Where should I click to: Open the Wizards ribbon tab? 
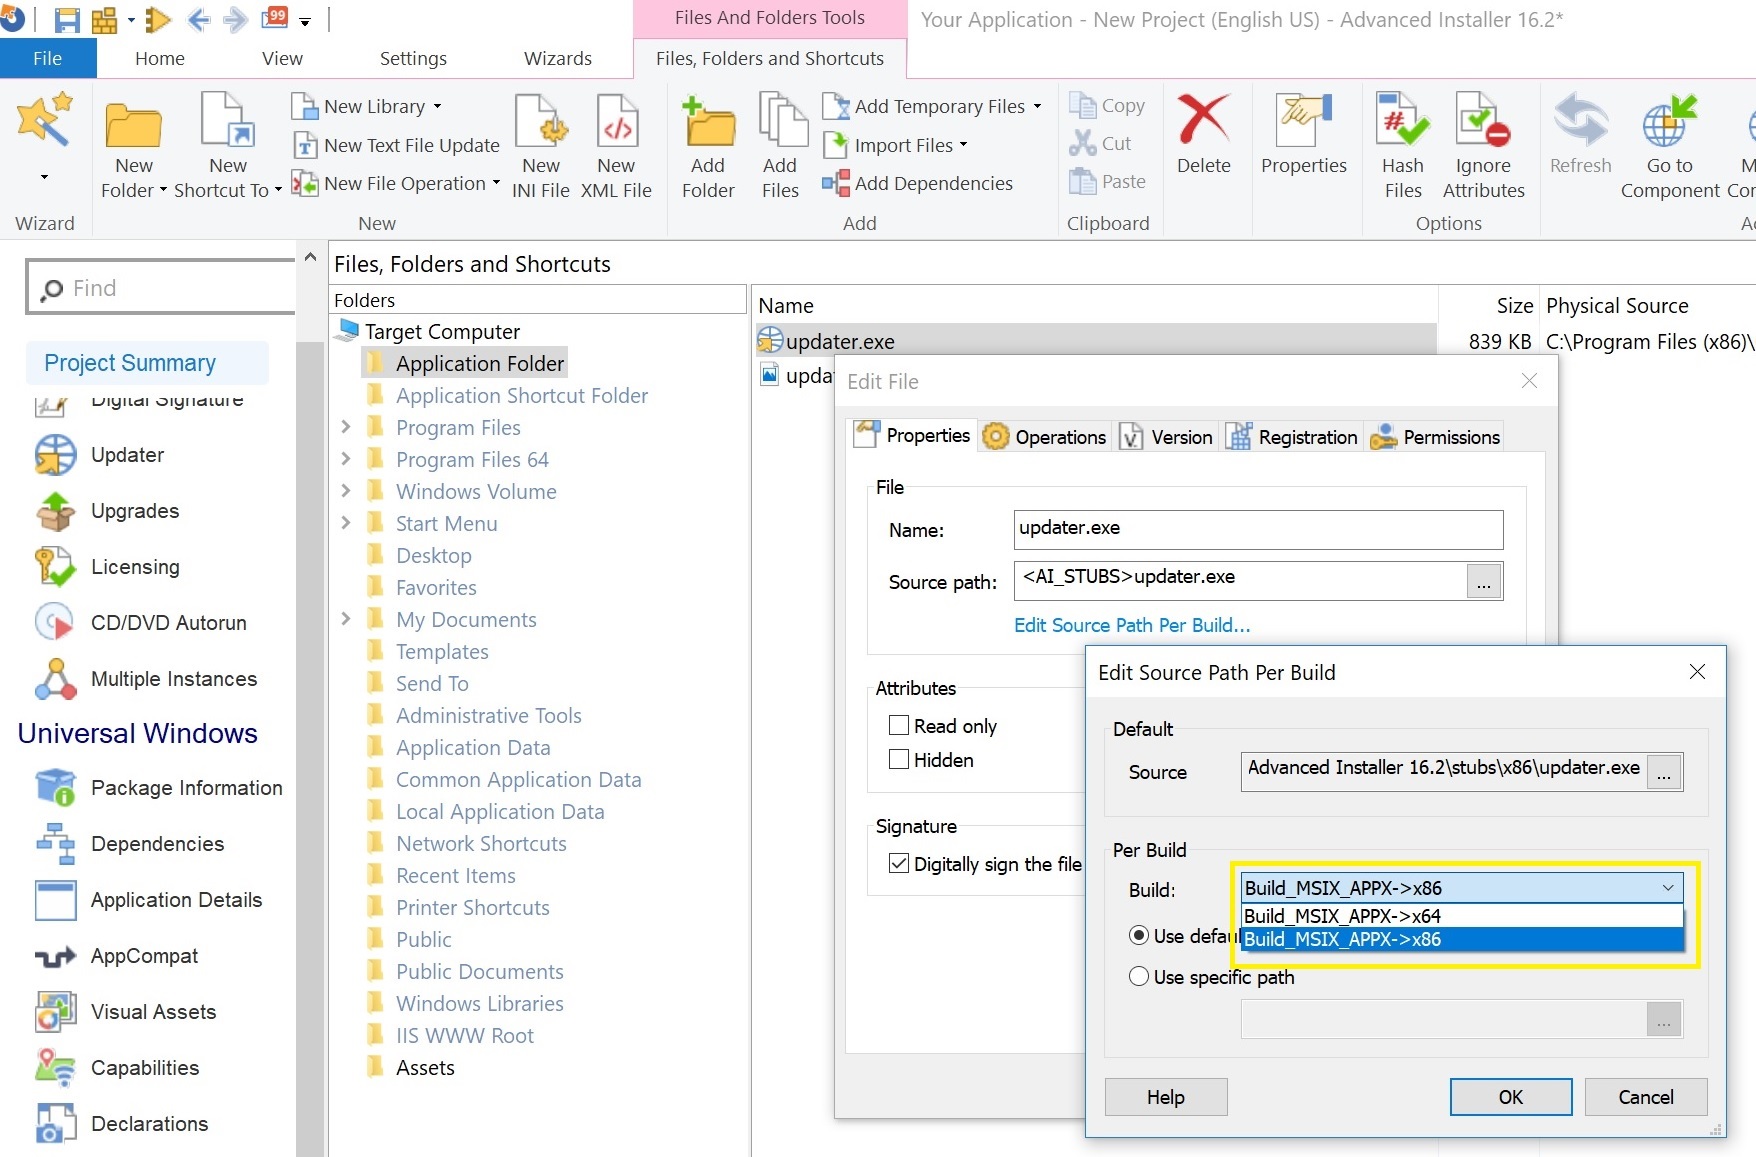tap(557, 59)
